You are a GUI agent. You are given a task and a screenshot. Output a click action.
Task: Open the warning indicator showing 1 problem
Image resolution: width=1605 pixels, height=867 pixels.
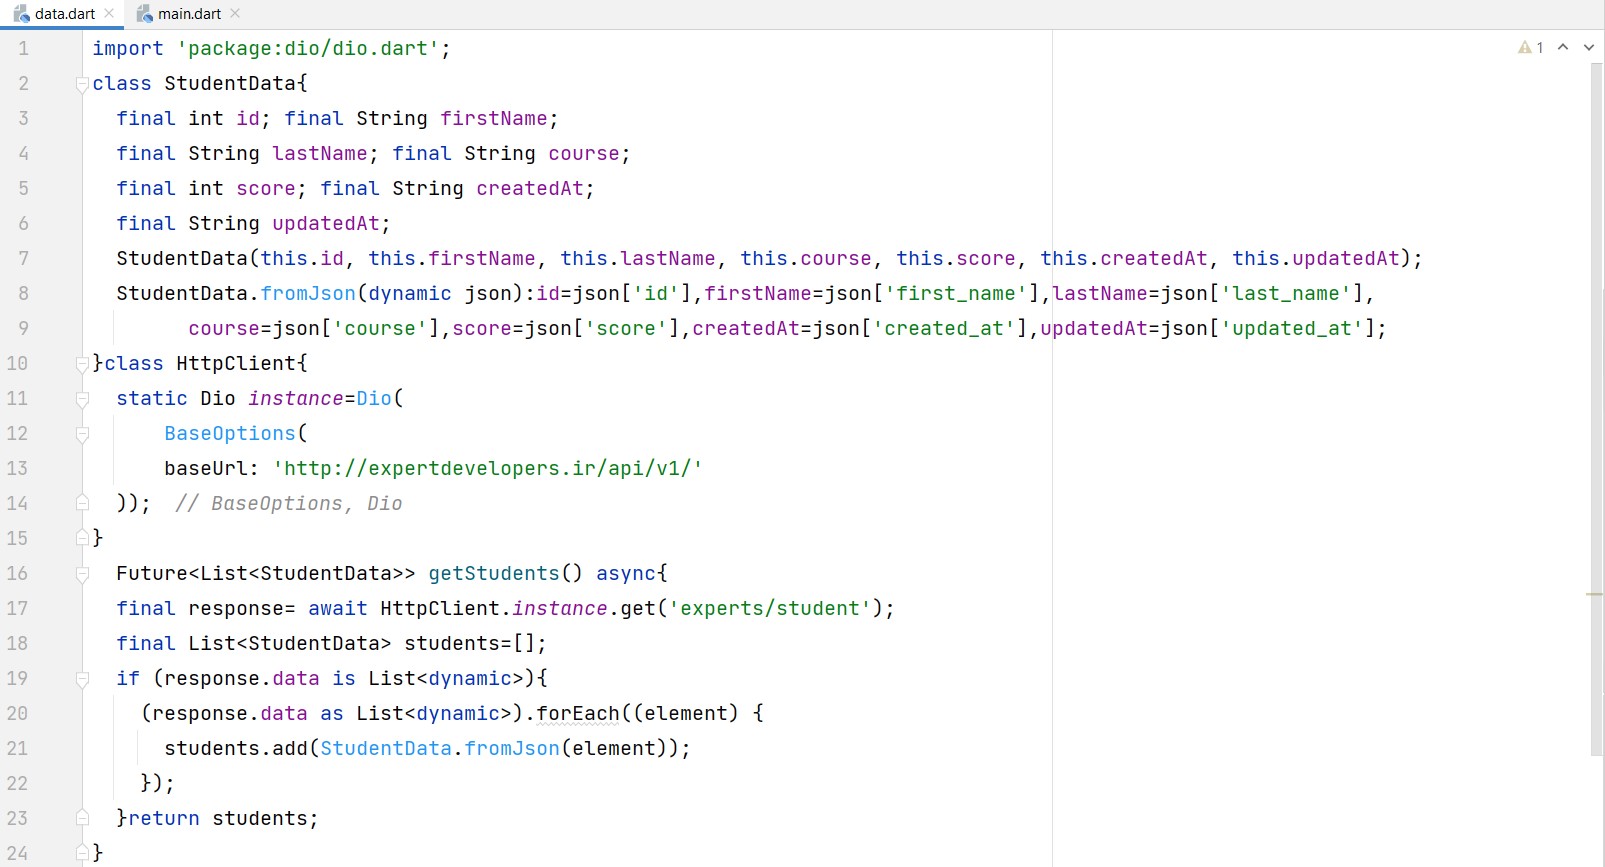coord(1531,47)
